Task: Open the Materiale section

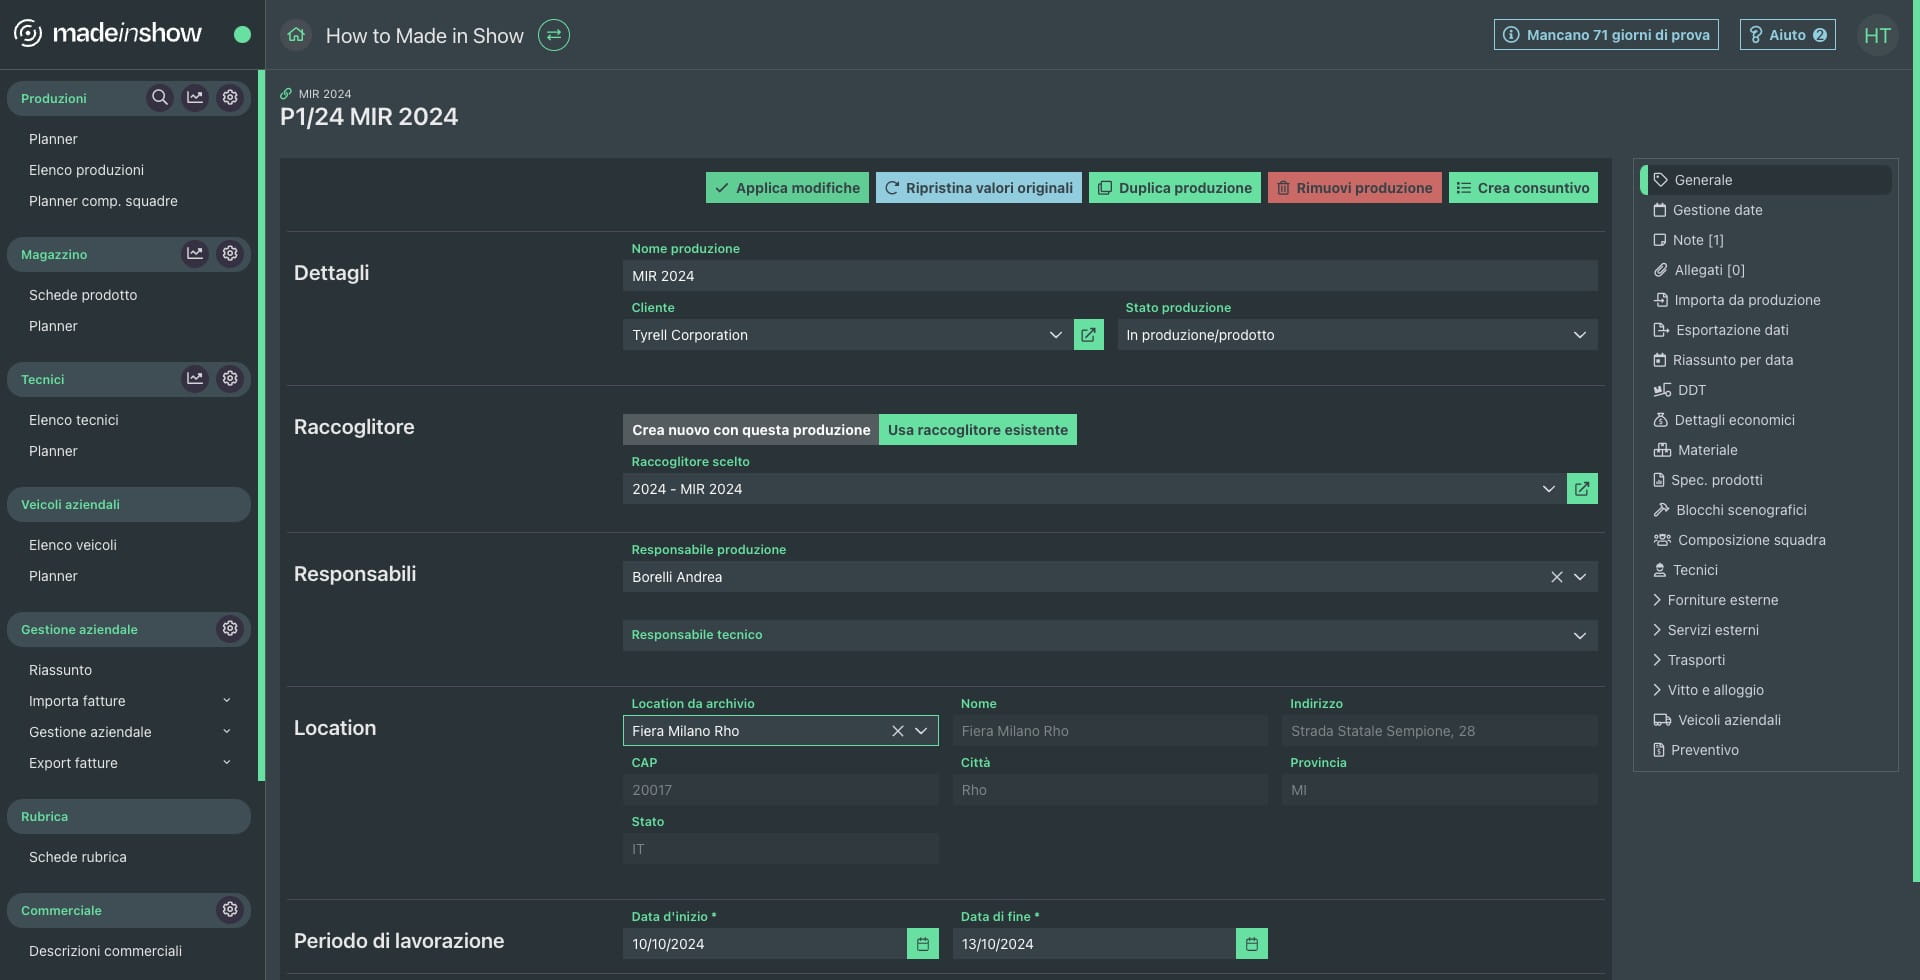Action: point(1695,450)
